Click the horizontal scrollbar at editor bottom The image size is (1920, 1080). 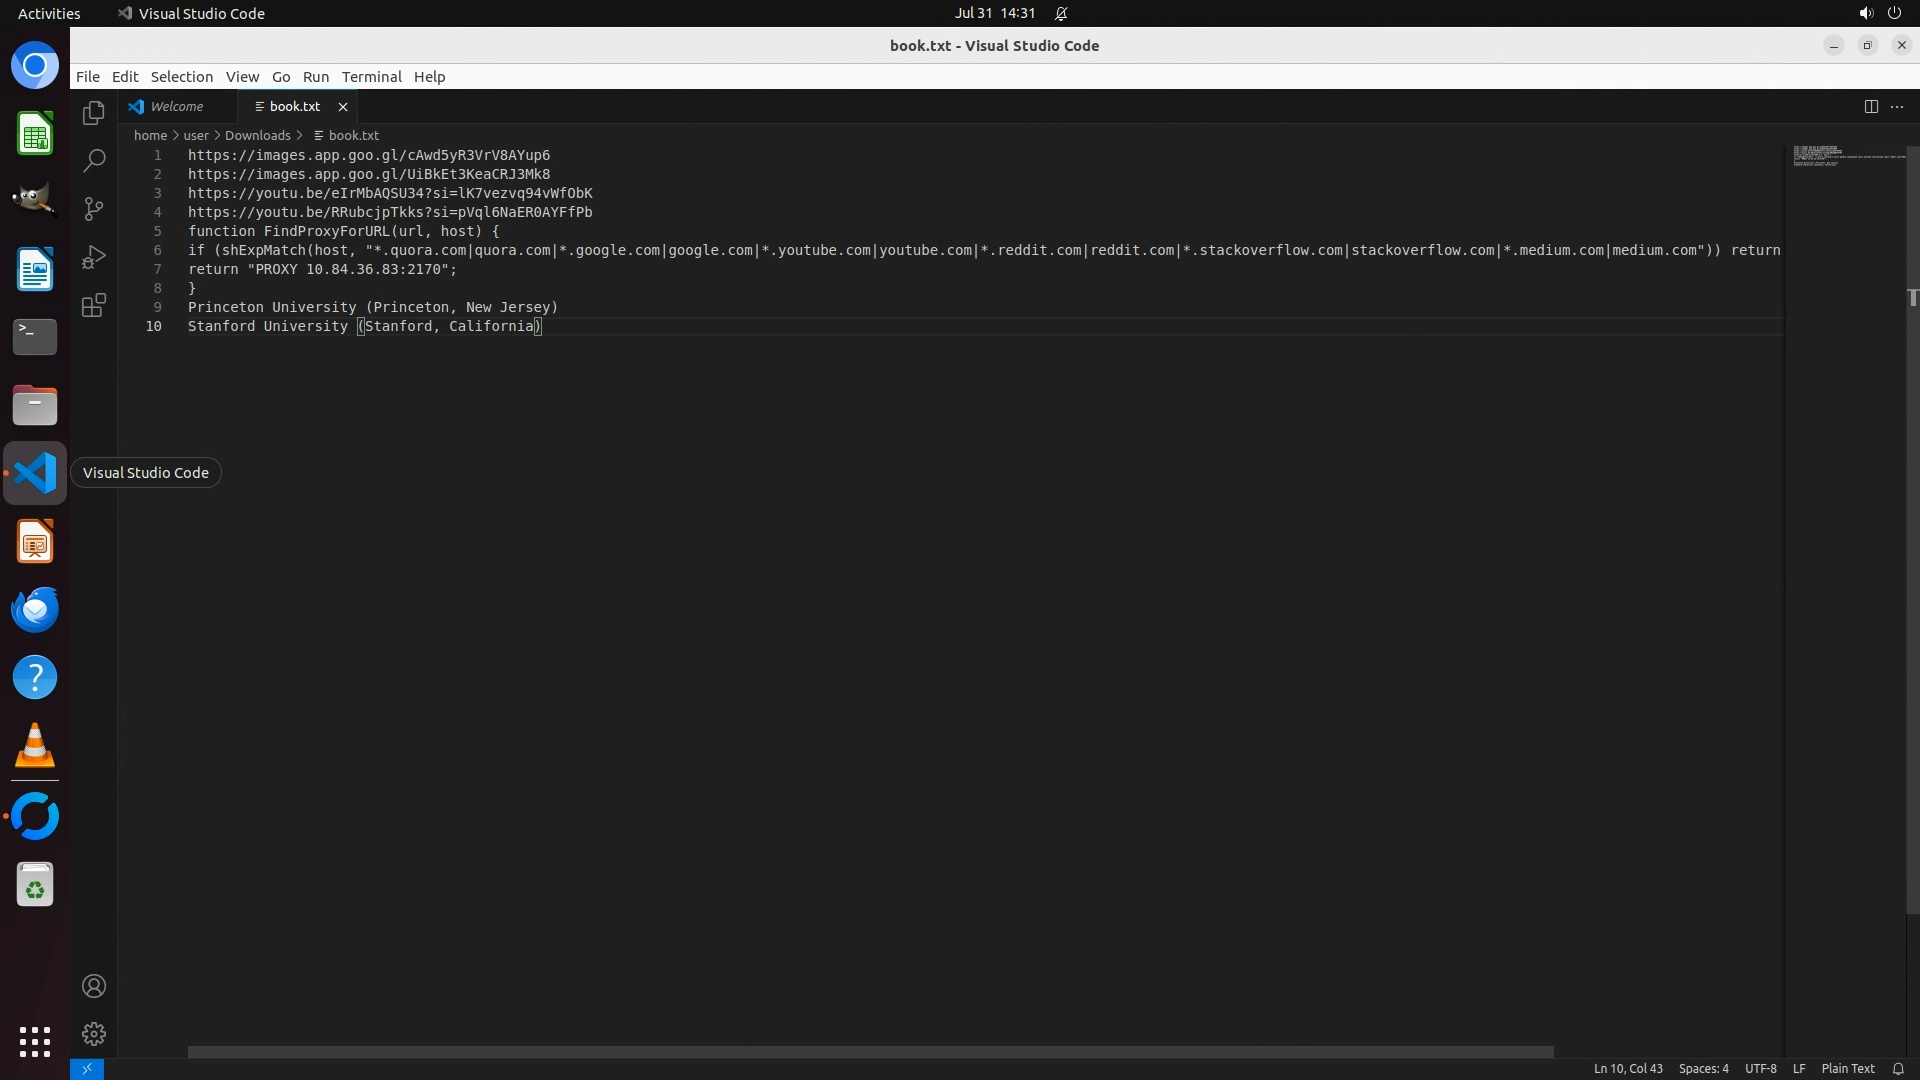(x=870, y=1052)
